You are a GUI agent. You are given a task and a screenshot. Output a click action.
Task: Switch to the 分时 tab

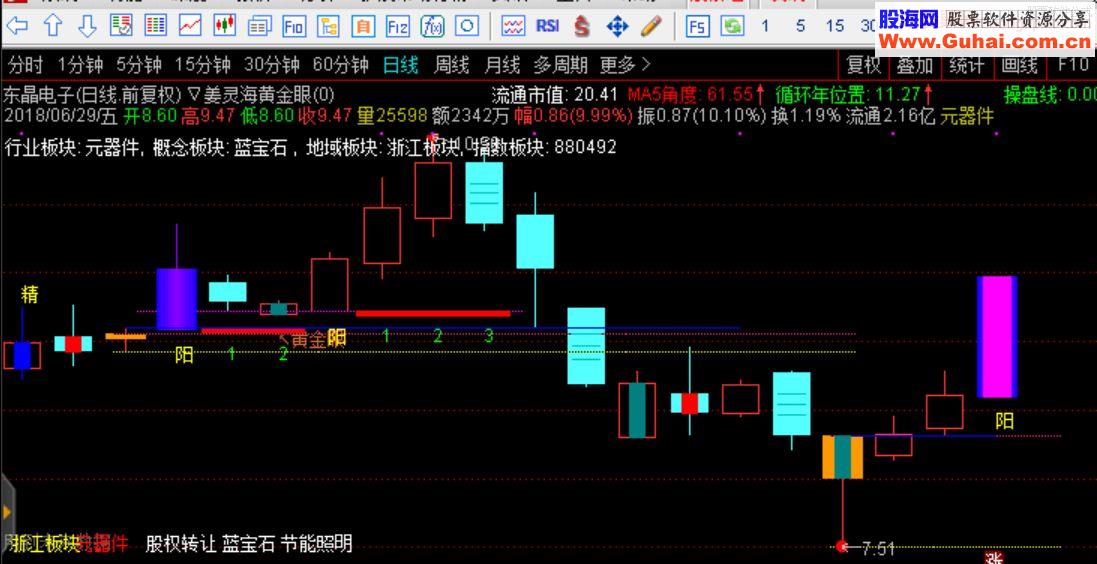click(25, 66)
